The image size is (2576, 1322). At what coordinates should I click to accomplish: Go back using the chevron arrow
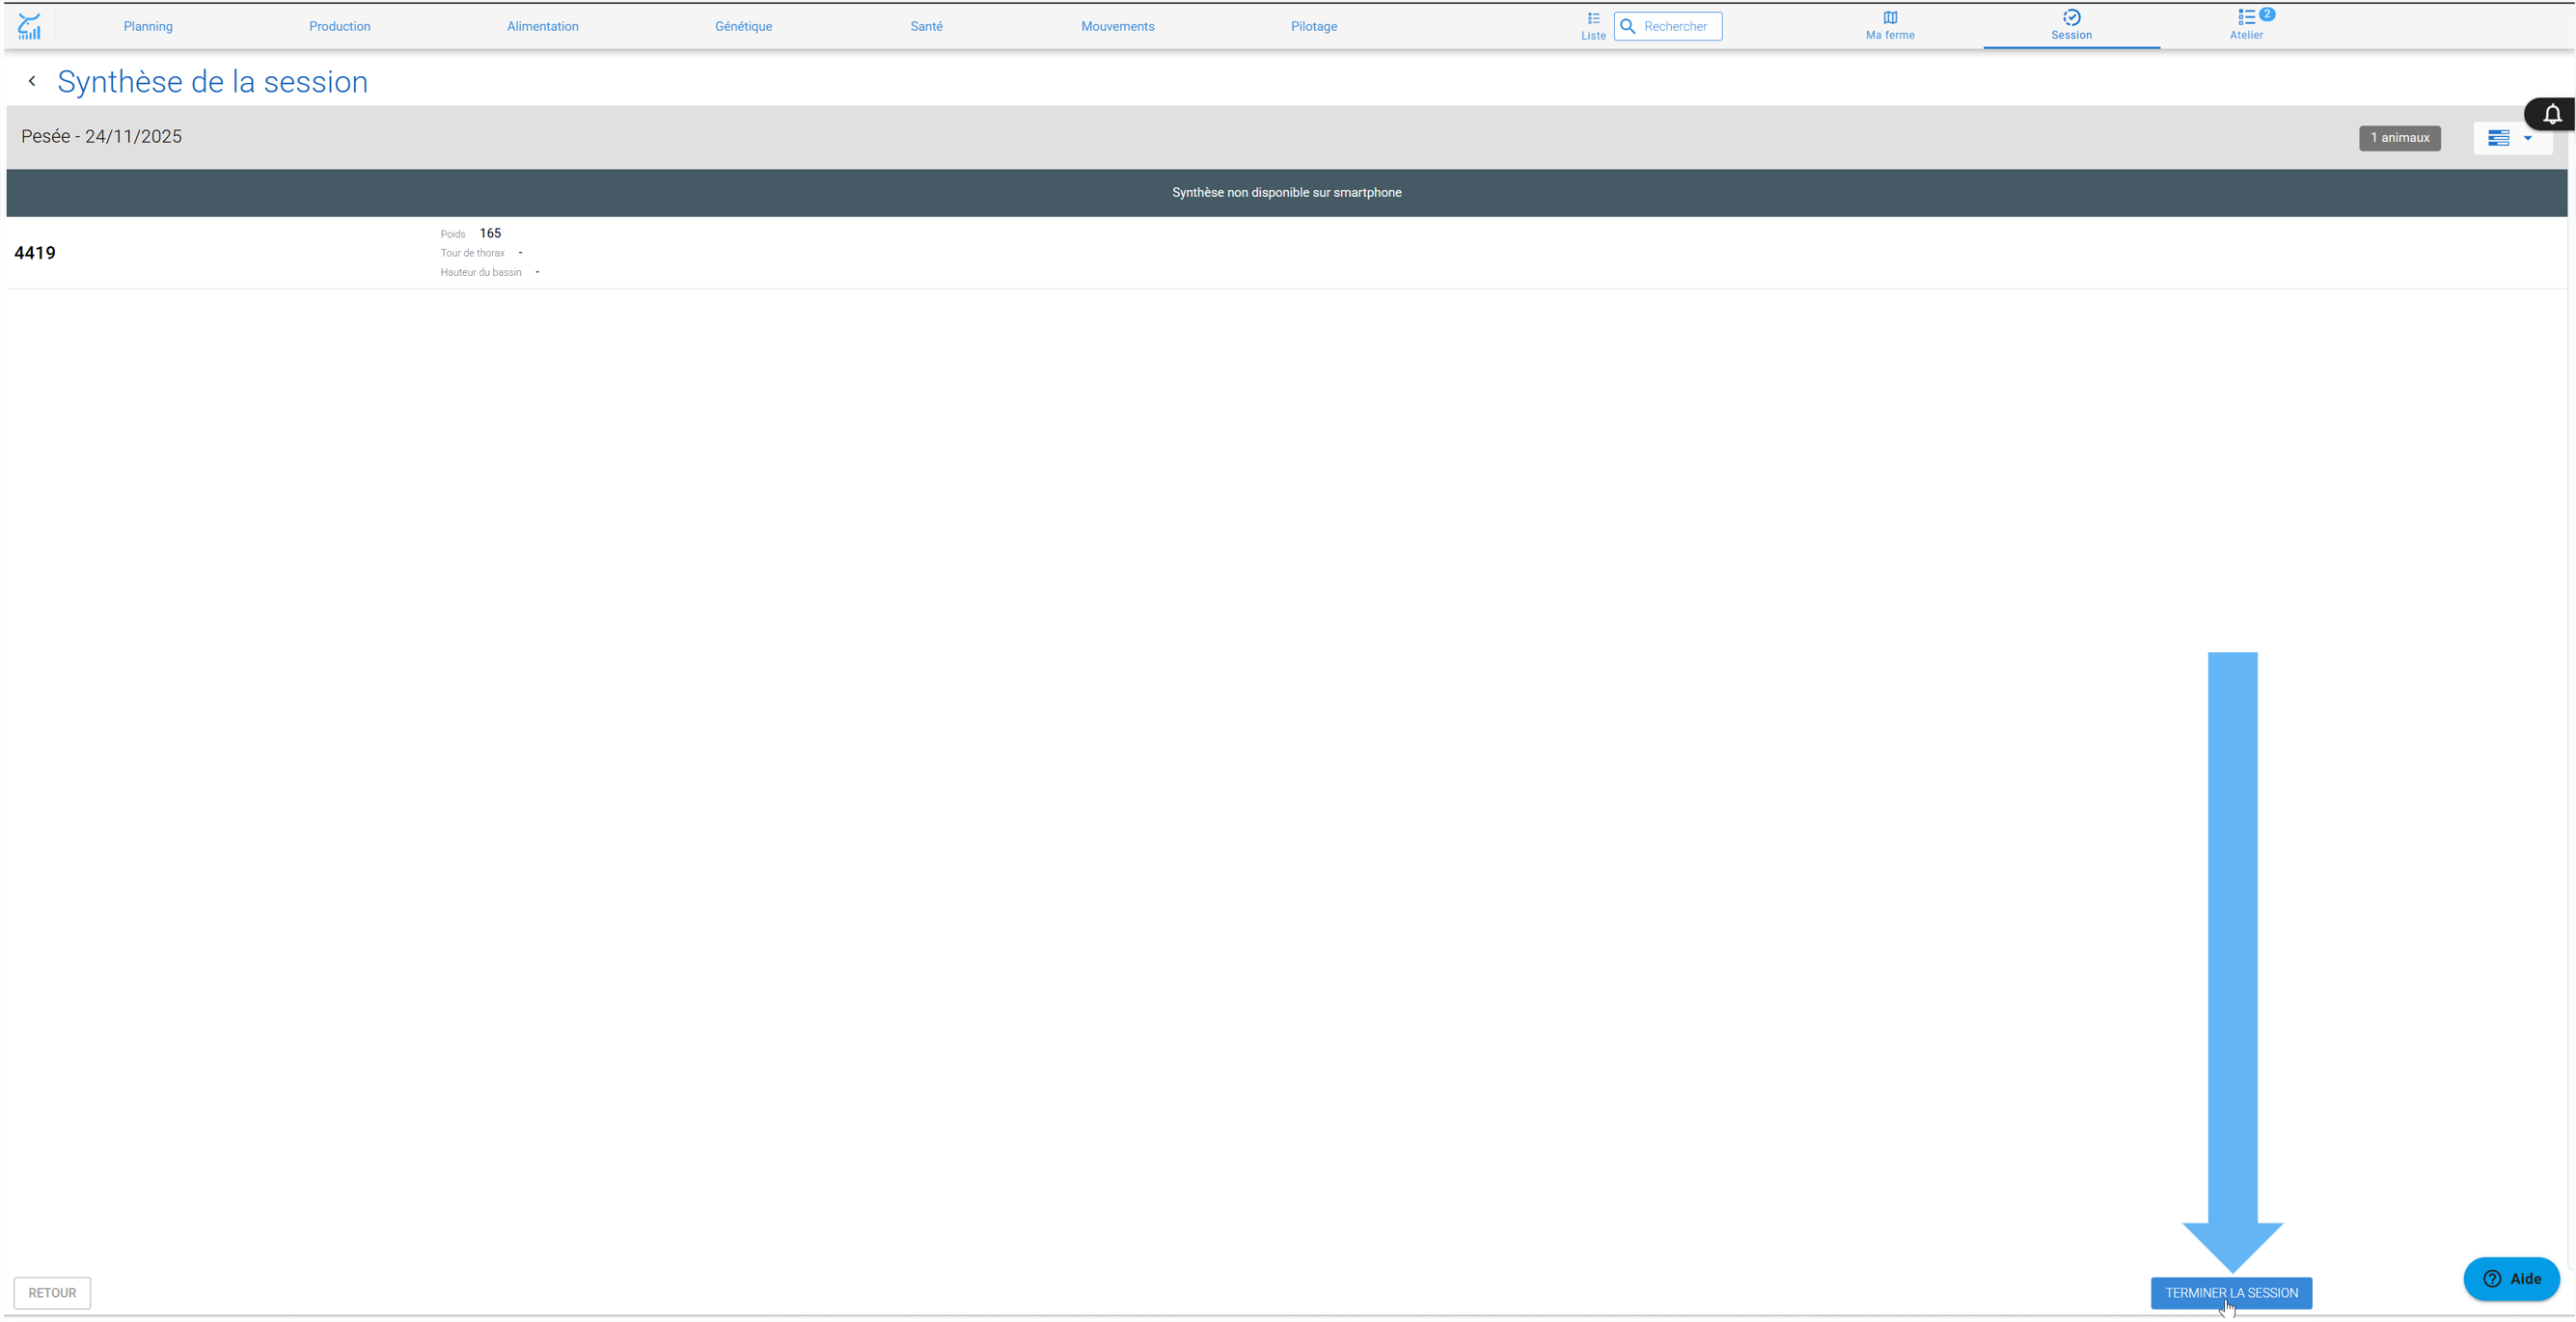pos(32,81)
